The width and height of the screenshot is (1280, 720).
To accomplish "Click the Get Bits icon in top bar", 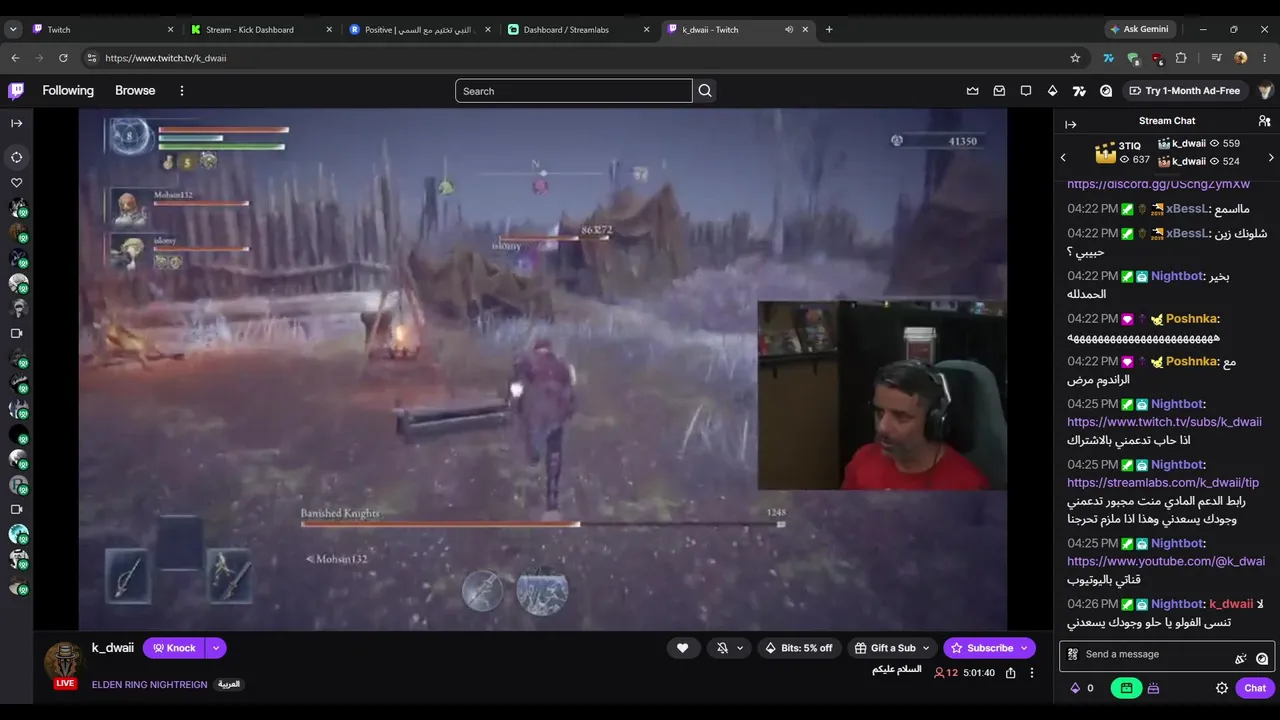I will pyautogui.click(x=1052, y=91).
